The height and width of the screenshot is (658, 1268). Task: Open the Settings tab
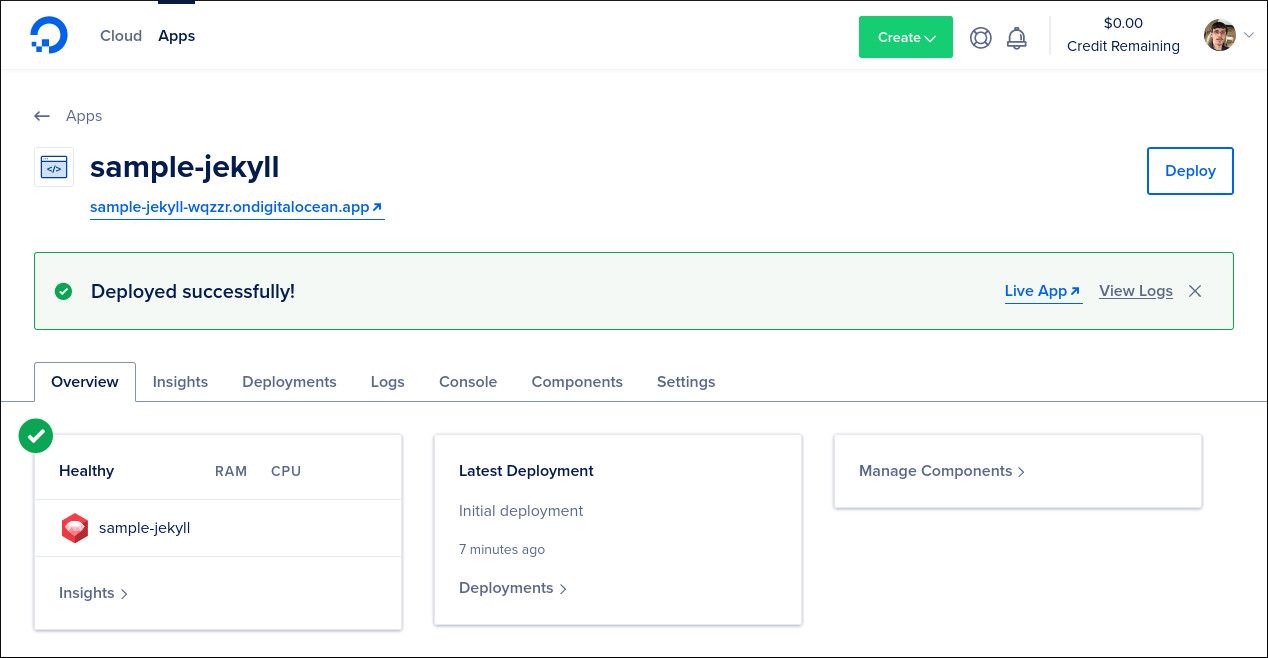[x=686, y=382]
